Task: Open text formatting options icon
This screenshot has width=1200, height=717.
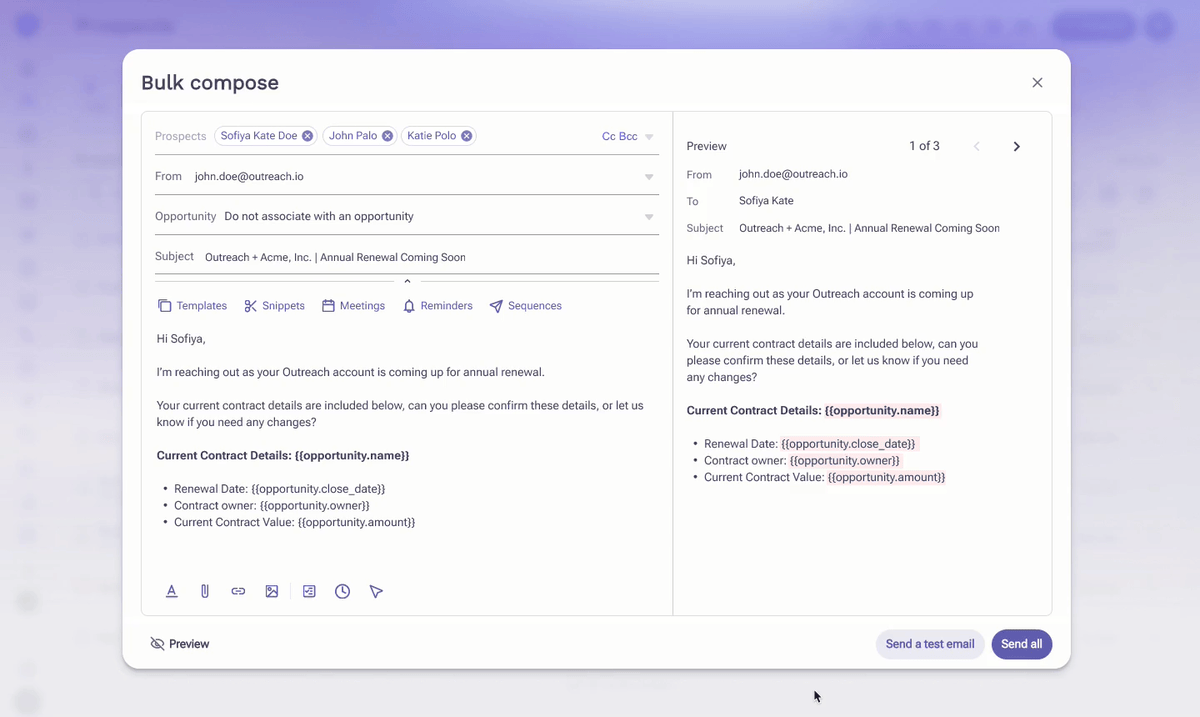Action: (172, 591)
